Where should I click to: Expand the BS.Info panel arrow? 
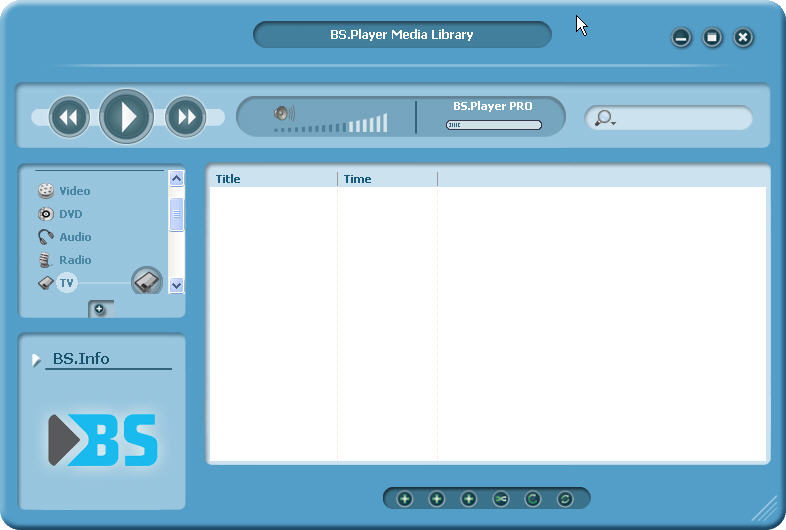coord(37,359)
